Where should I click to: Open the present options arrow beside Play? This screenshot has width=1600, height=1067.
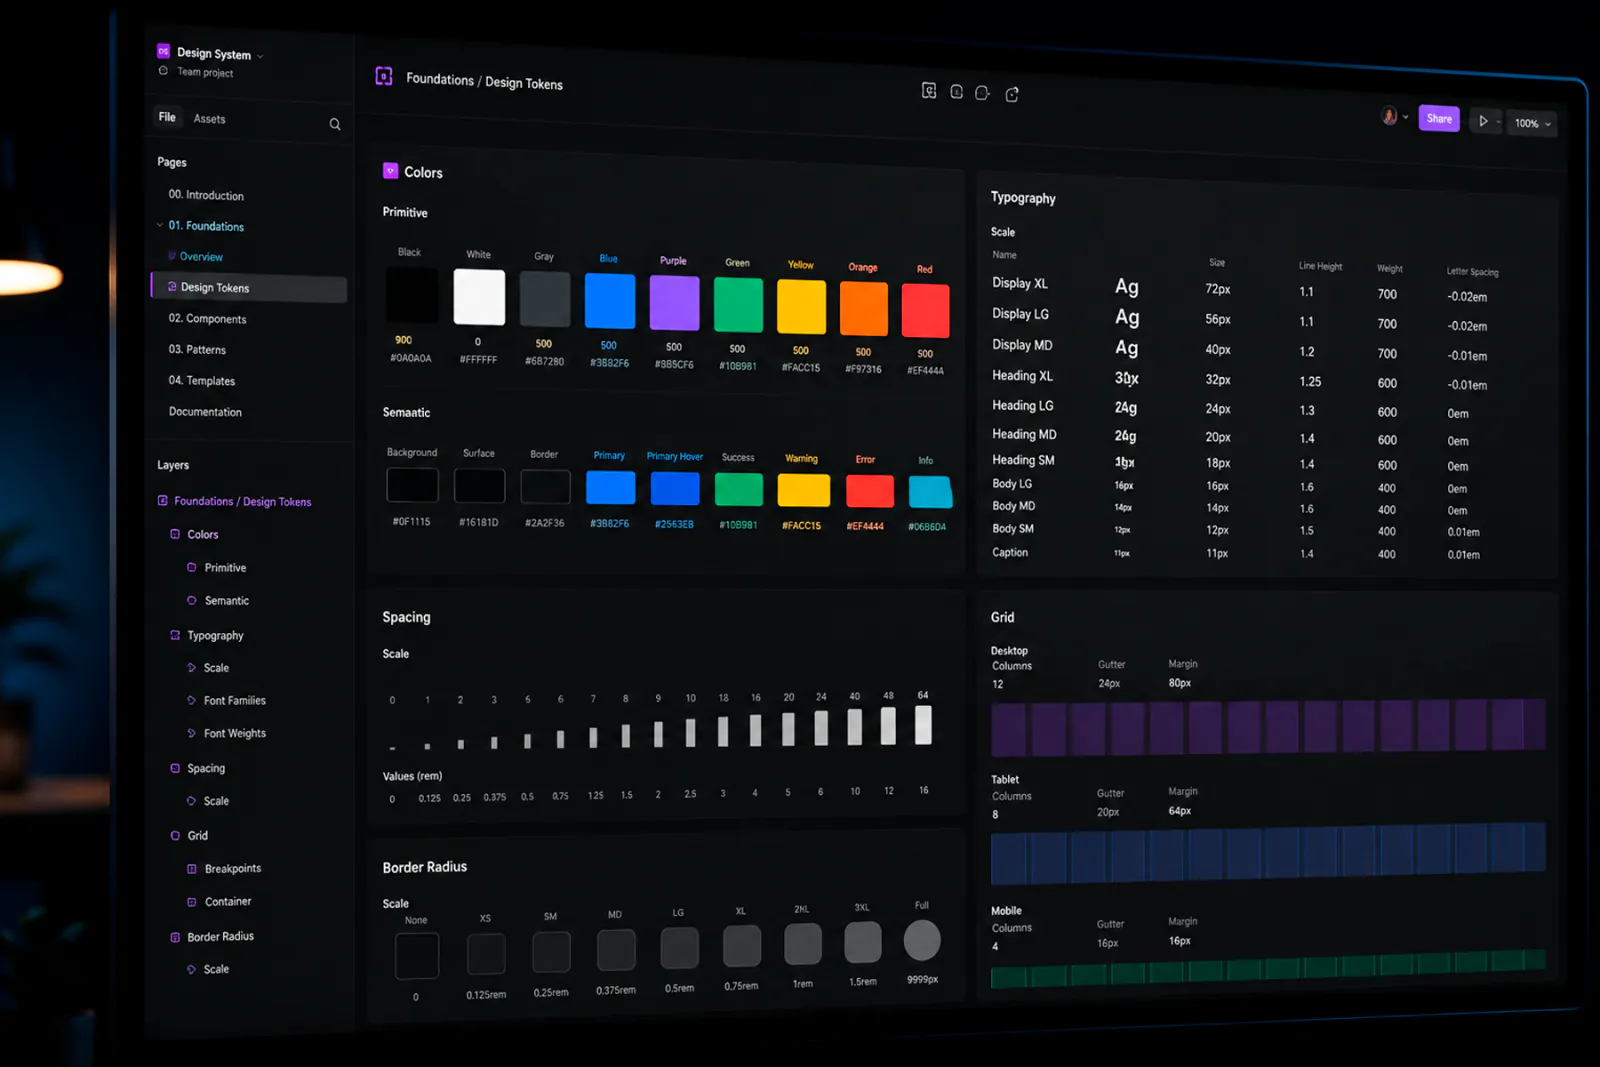(x=1498, y=122)
